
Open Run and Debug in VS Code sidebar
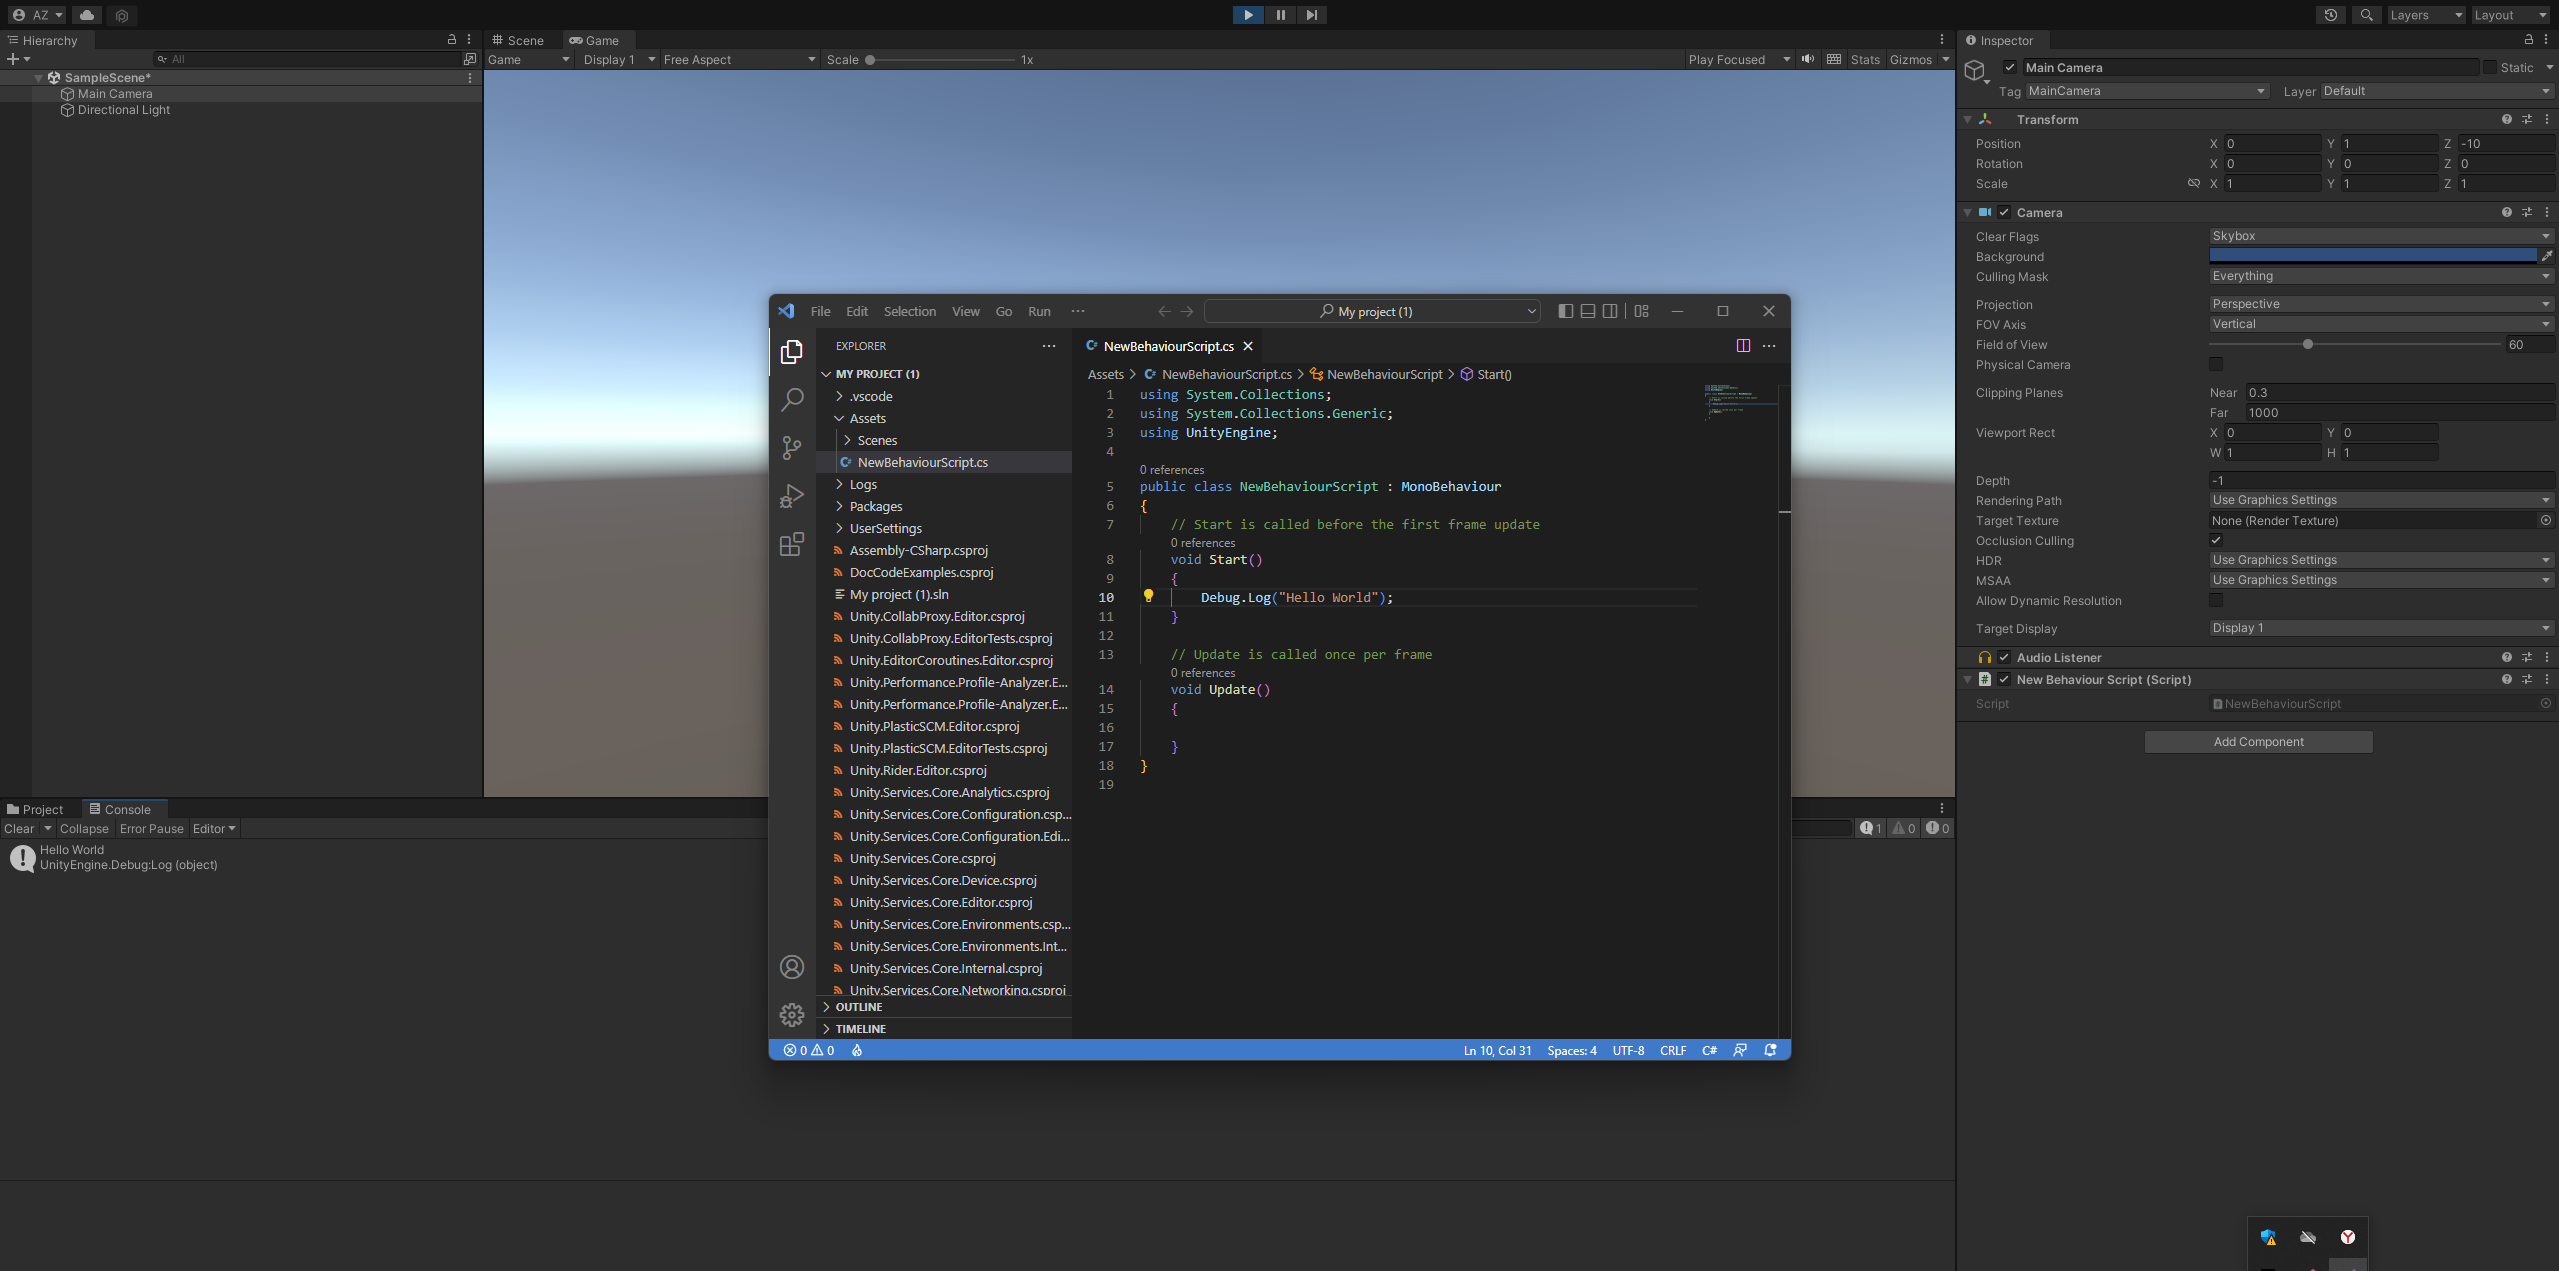(791, 496)
